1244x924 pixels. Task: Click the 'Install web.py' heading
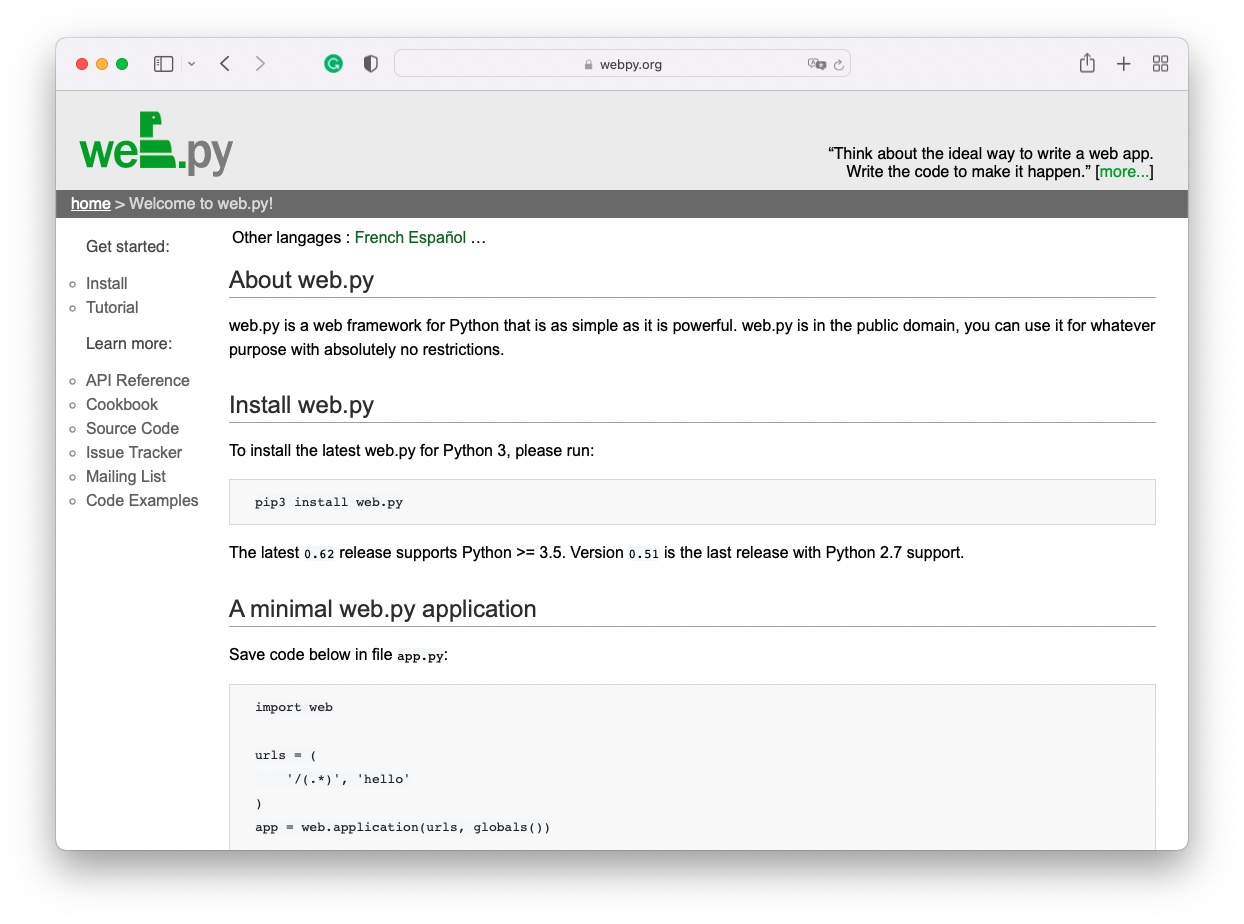pyautogui.click(x=301, y=405)
